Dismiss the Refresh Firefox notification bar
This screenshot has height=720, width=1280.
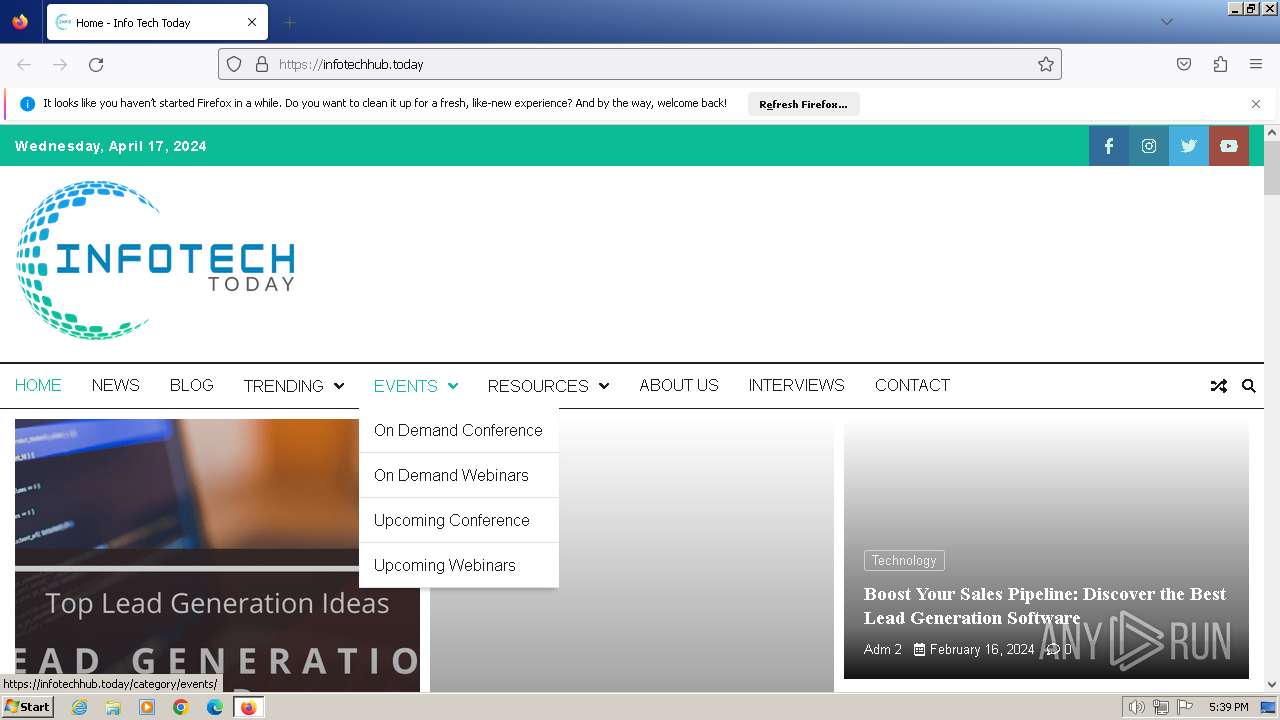[1256, 104]
